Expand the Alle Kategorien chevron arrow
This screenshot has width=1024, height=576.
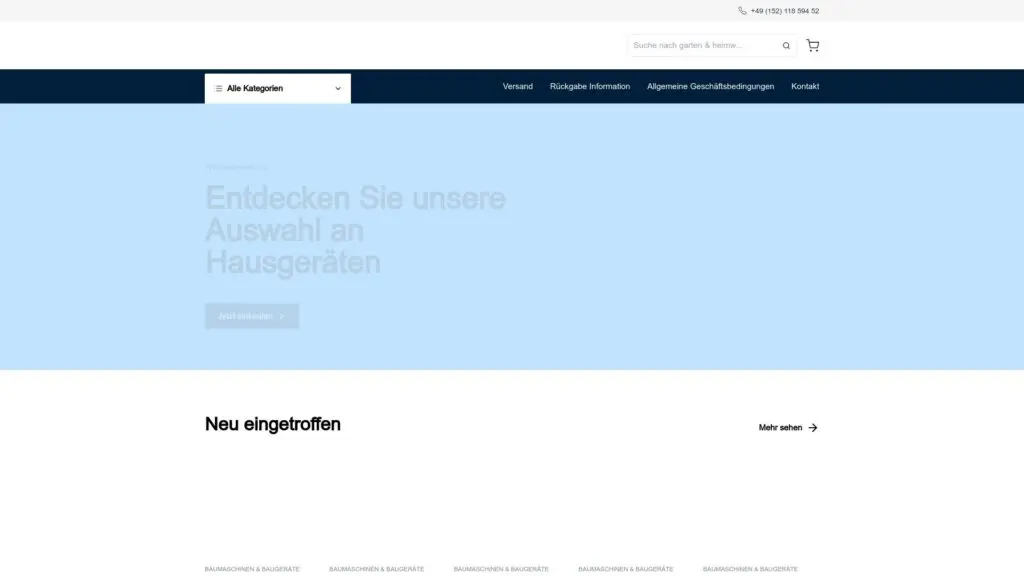[x=338, y=88]
